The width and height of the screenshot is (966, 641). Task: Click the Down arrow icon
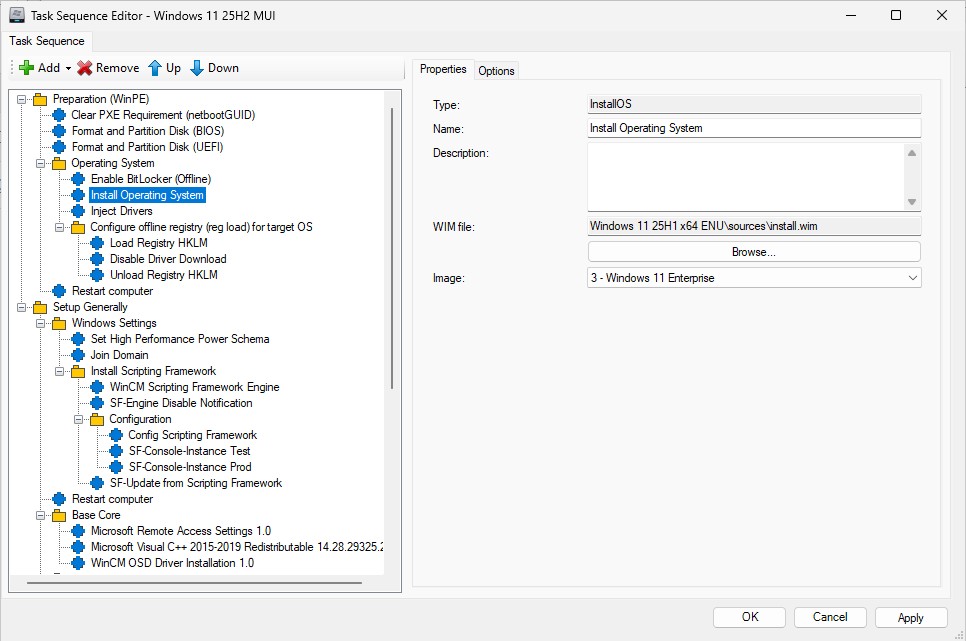click(x=197, y=68)
